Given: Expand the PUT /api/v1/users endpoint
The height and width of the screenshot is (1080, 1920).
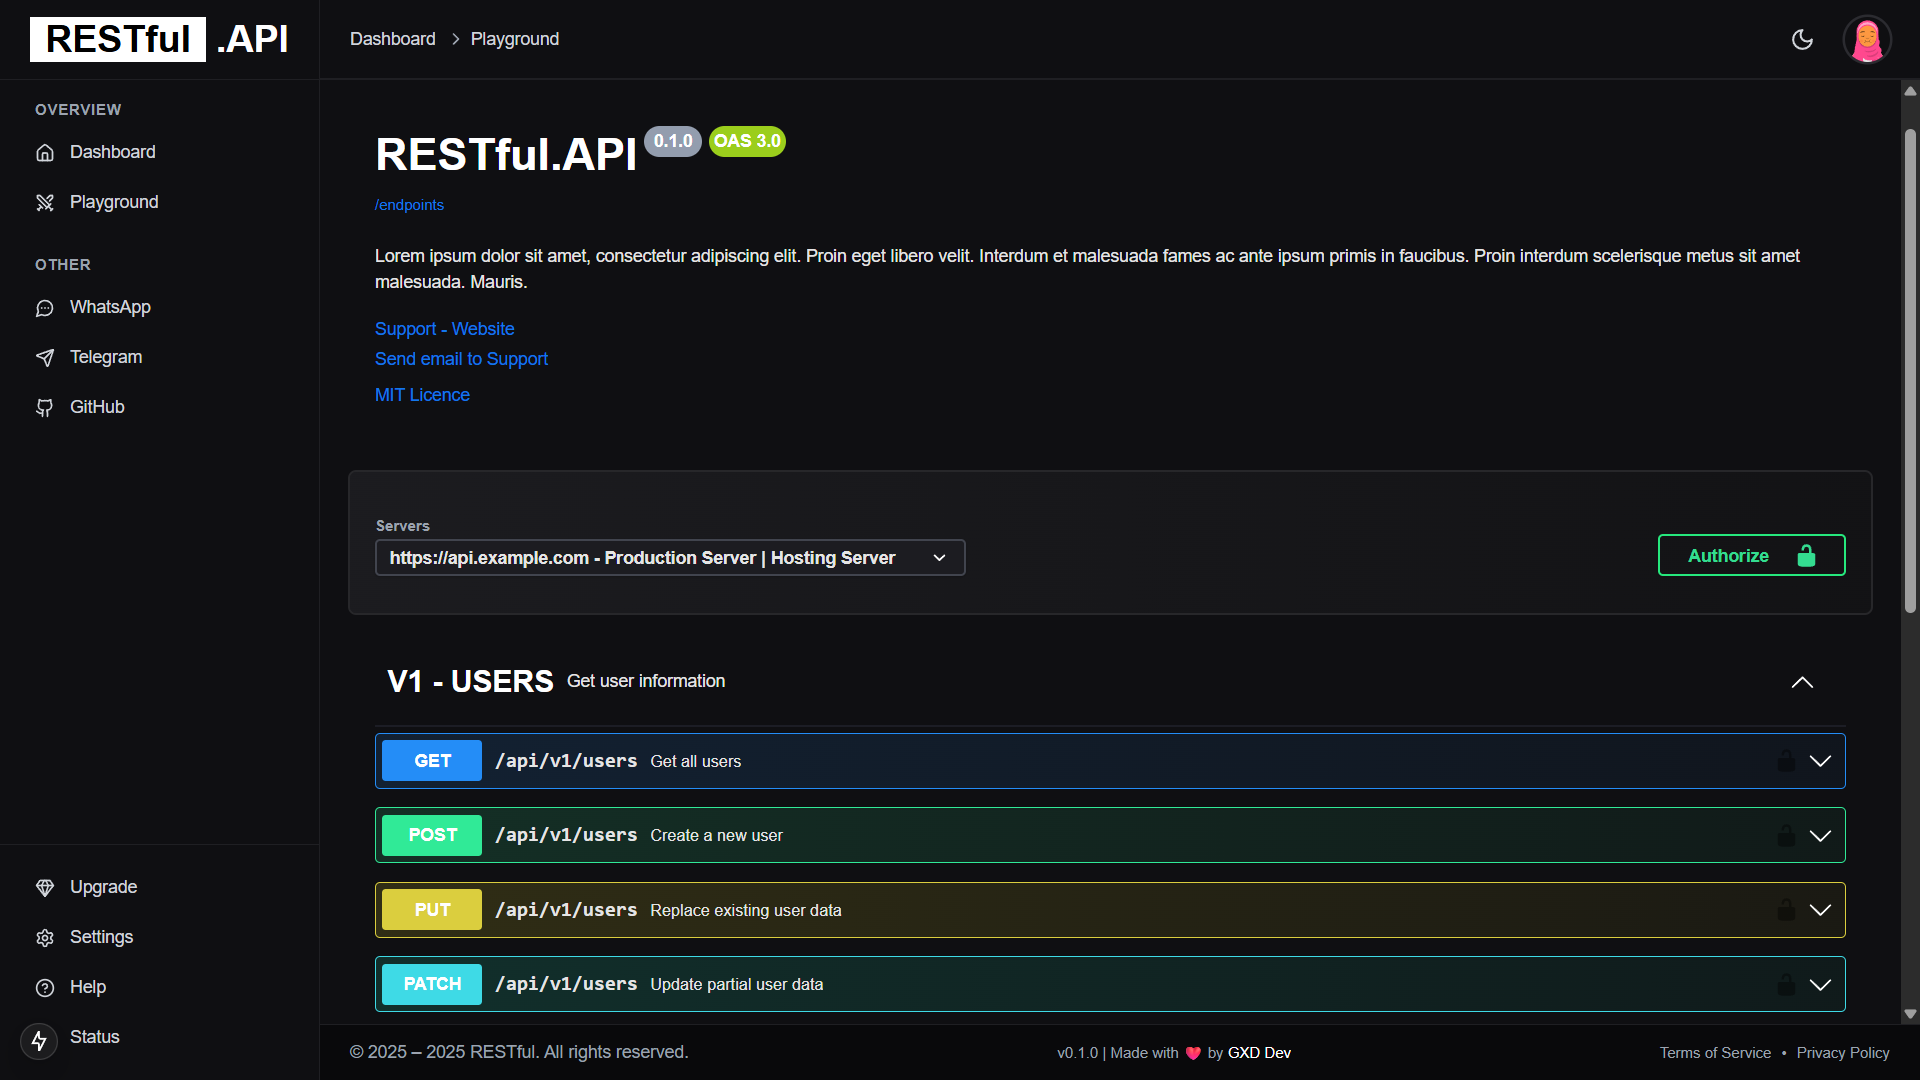Looking at the screenshot, I should 1820,910.
